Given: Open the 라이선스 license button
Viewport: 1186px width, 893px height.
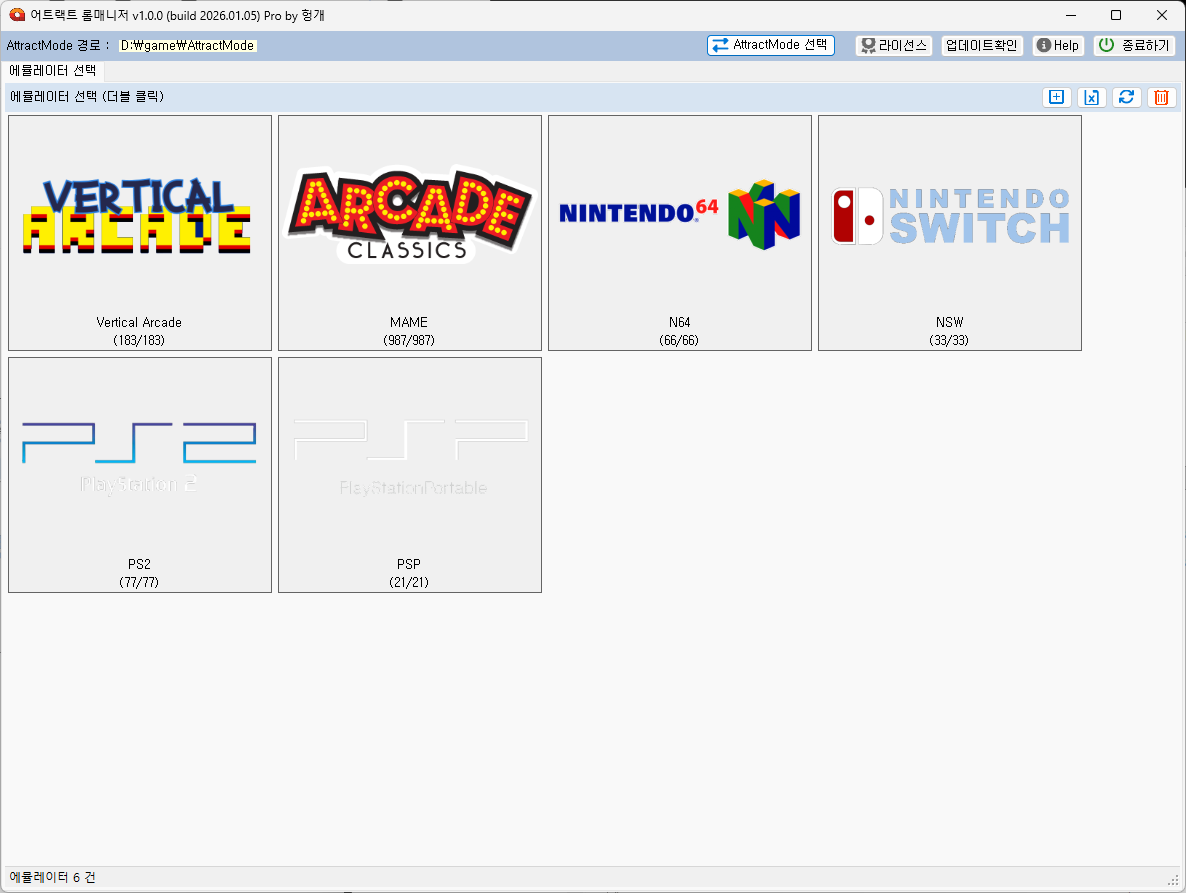Looking at the screenshot, I should click(x=894, y=45).
